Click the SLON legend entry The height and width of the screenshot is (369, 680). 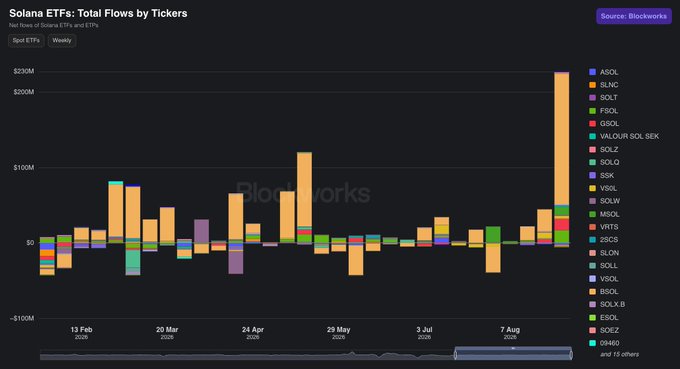click(x=604, y=253)
